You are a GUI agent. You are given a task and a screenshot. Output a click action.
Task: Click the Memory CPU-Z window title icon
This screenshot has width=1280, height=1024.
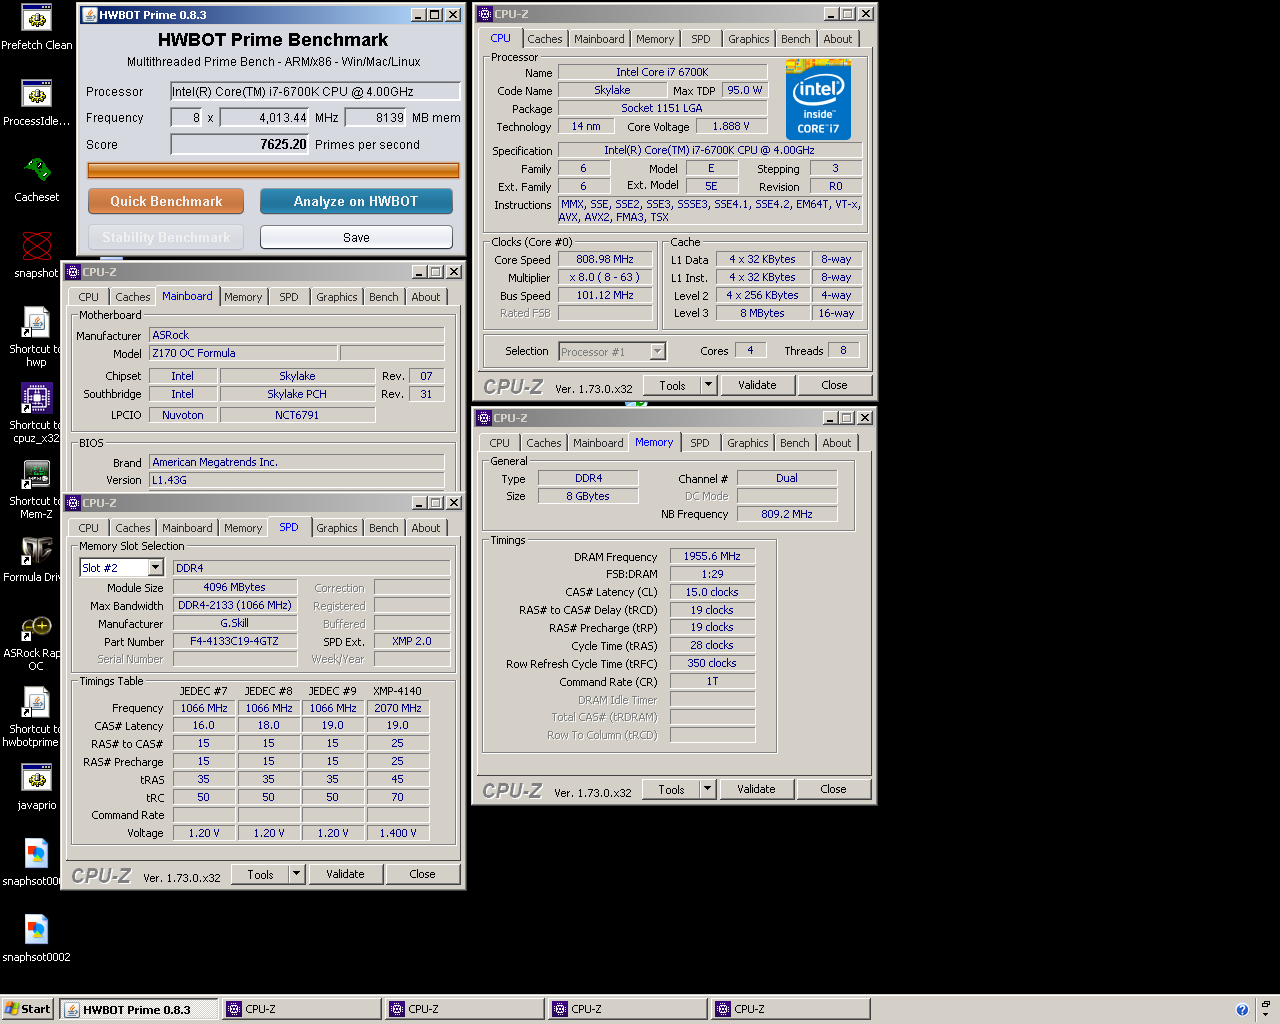(x=485, y=418)
